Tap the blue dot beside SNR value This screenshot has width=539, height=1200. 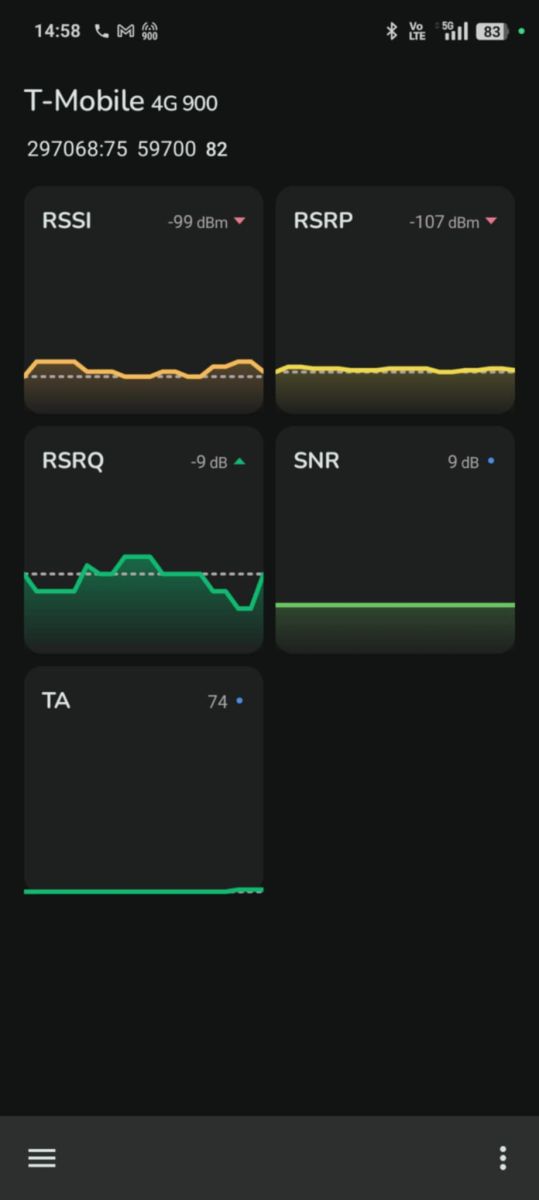[x=490, y=462]
